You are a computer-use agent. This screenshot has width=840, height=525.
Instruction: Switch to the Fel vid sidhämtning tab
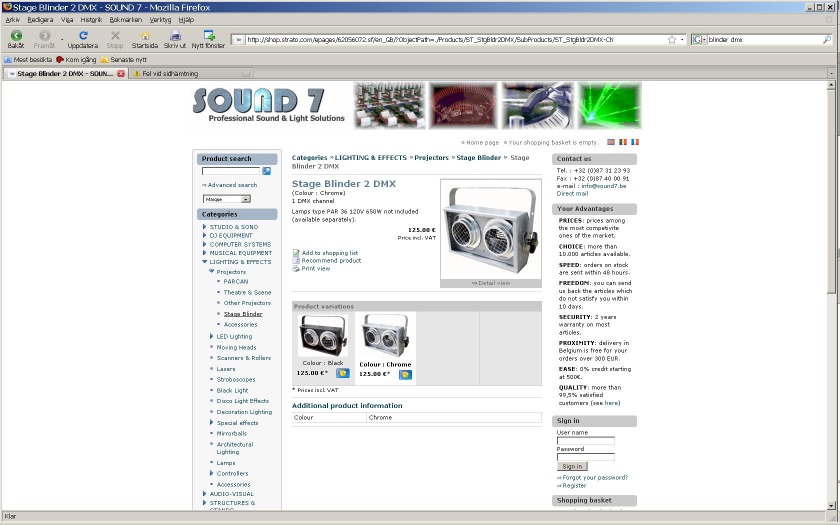tap(190, 73)
